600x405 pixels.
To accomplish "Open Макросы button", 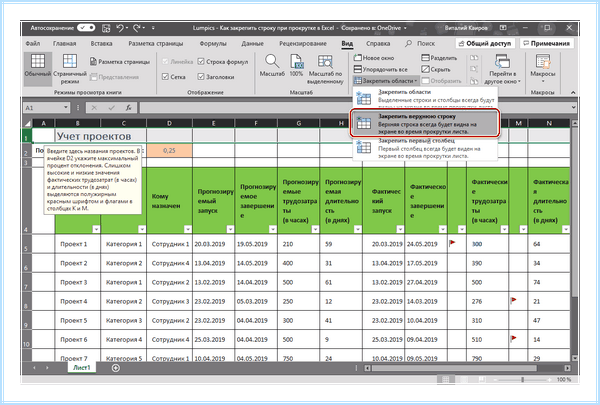I will [x=543, y=69].
